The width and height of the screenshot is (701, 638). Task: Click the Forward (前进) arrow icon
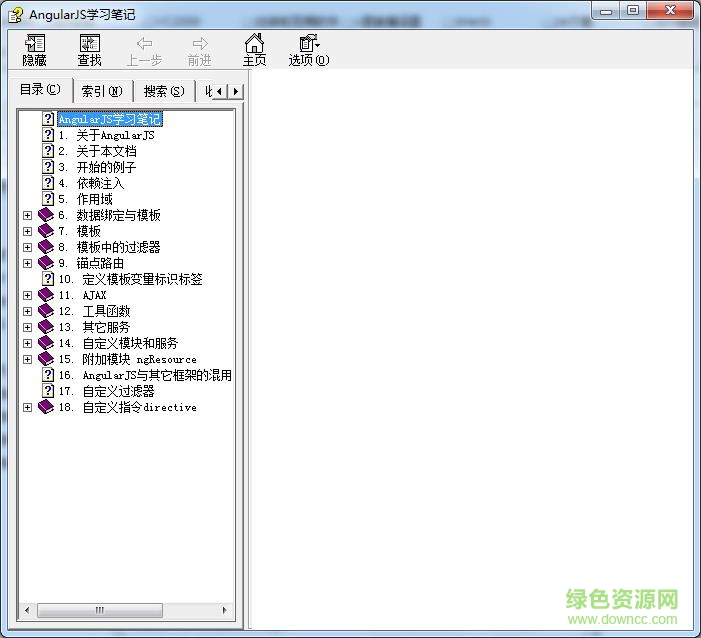(x=200, y=43)
